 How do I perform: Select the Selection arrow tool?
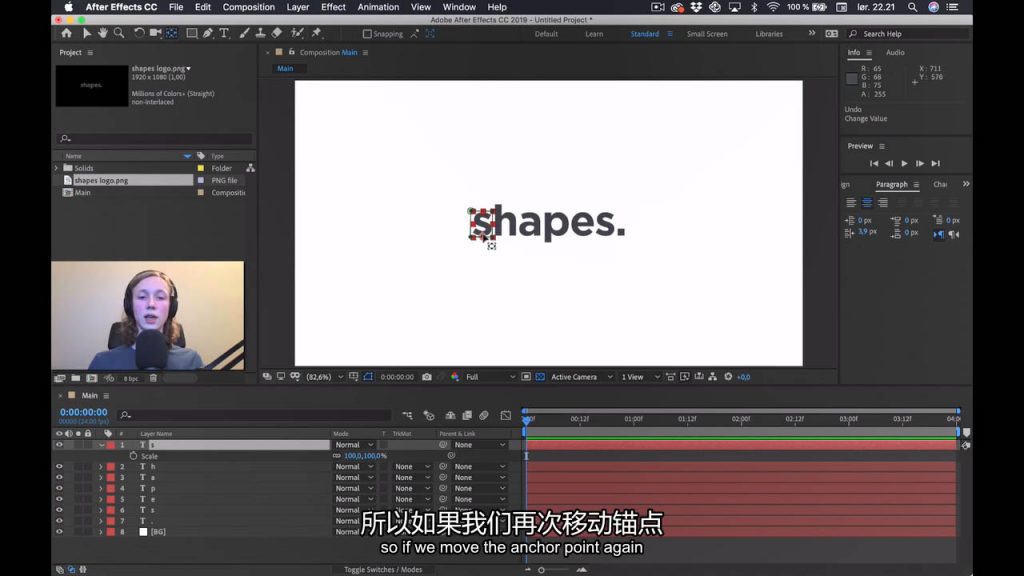click(x=86, y=33)
